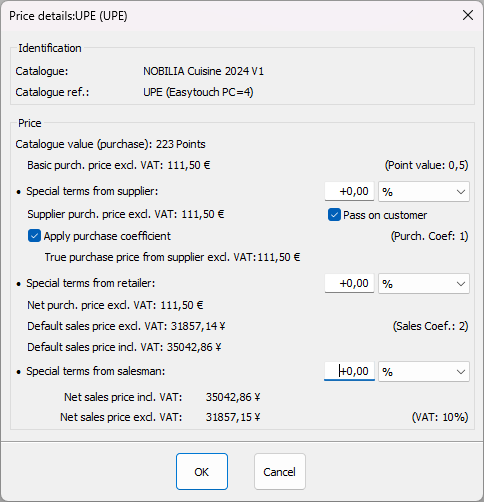The image size is (484, 502).
Task: Click the Sales Coef.: 2 label
Action: point(430,326)
